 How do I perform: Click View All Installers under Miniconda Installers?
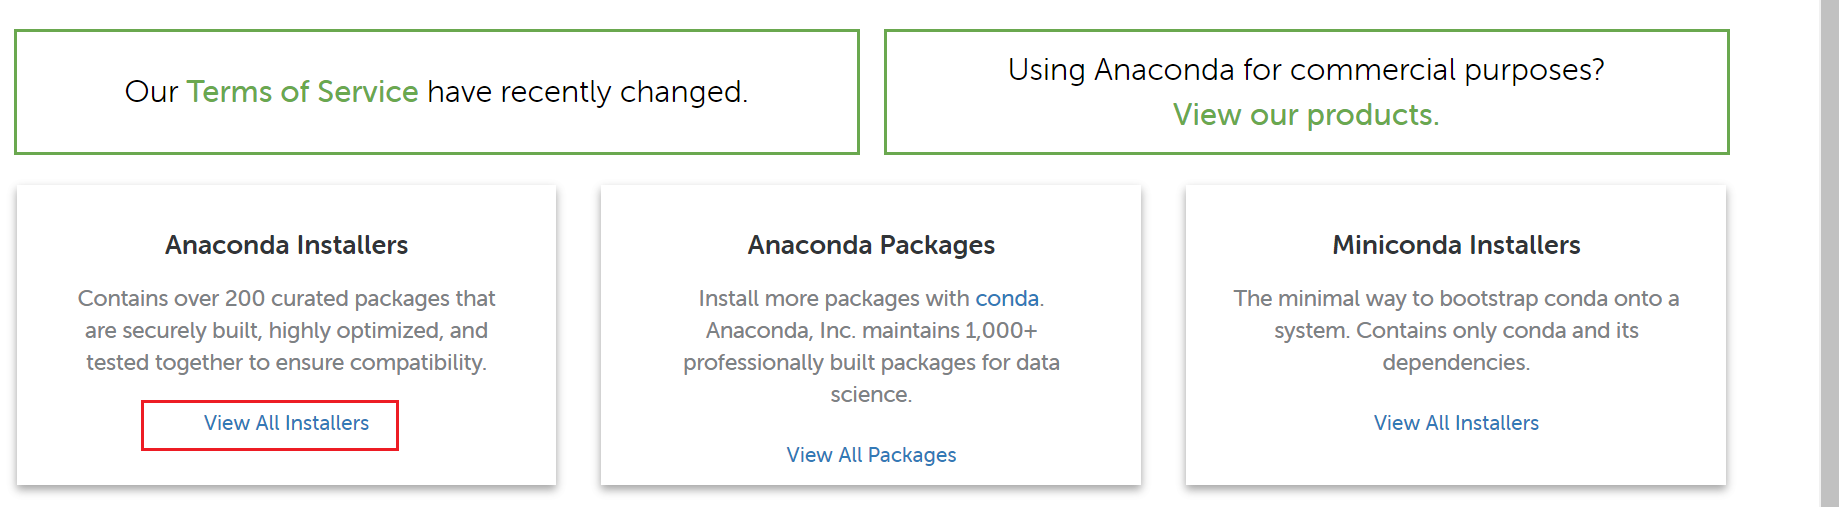coord(1456,423)
